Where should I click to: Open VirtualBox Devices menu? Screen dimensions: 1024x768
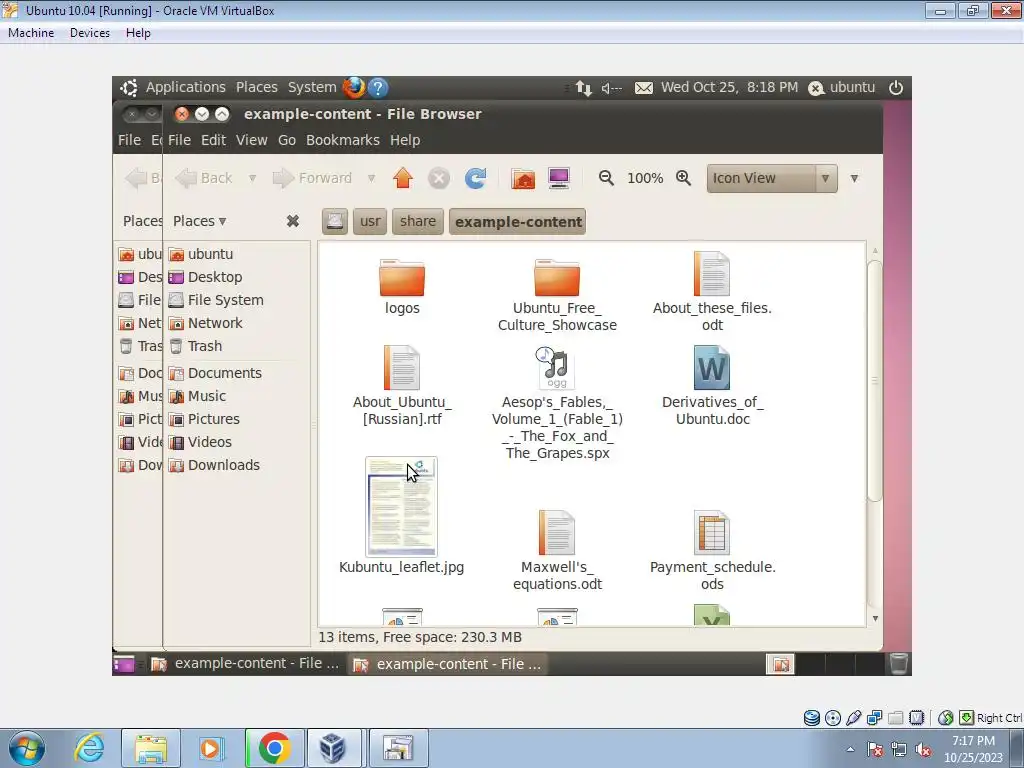coord(89,33)
